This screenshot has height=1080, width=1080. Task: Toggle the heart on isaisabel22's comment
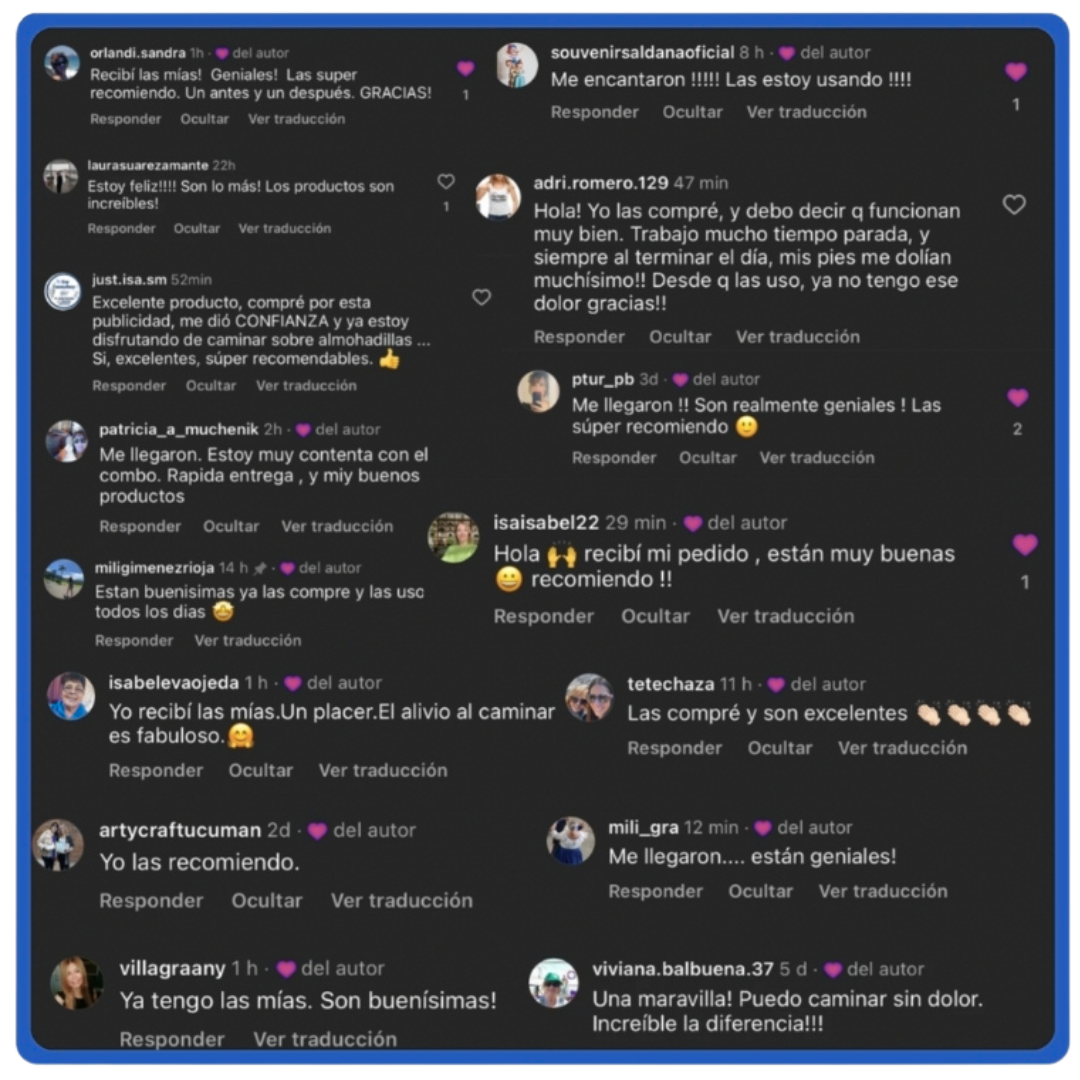[x=1025, y=545]
